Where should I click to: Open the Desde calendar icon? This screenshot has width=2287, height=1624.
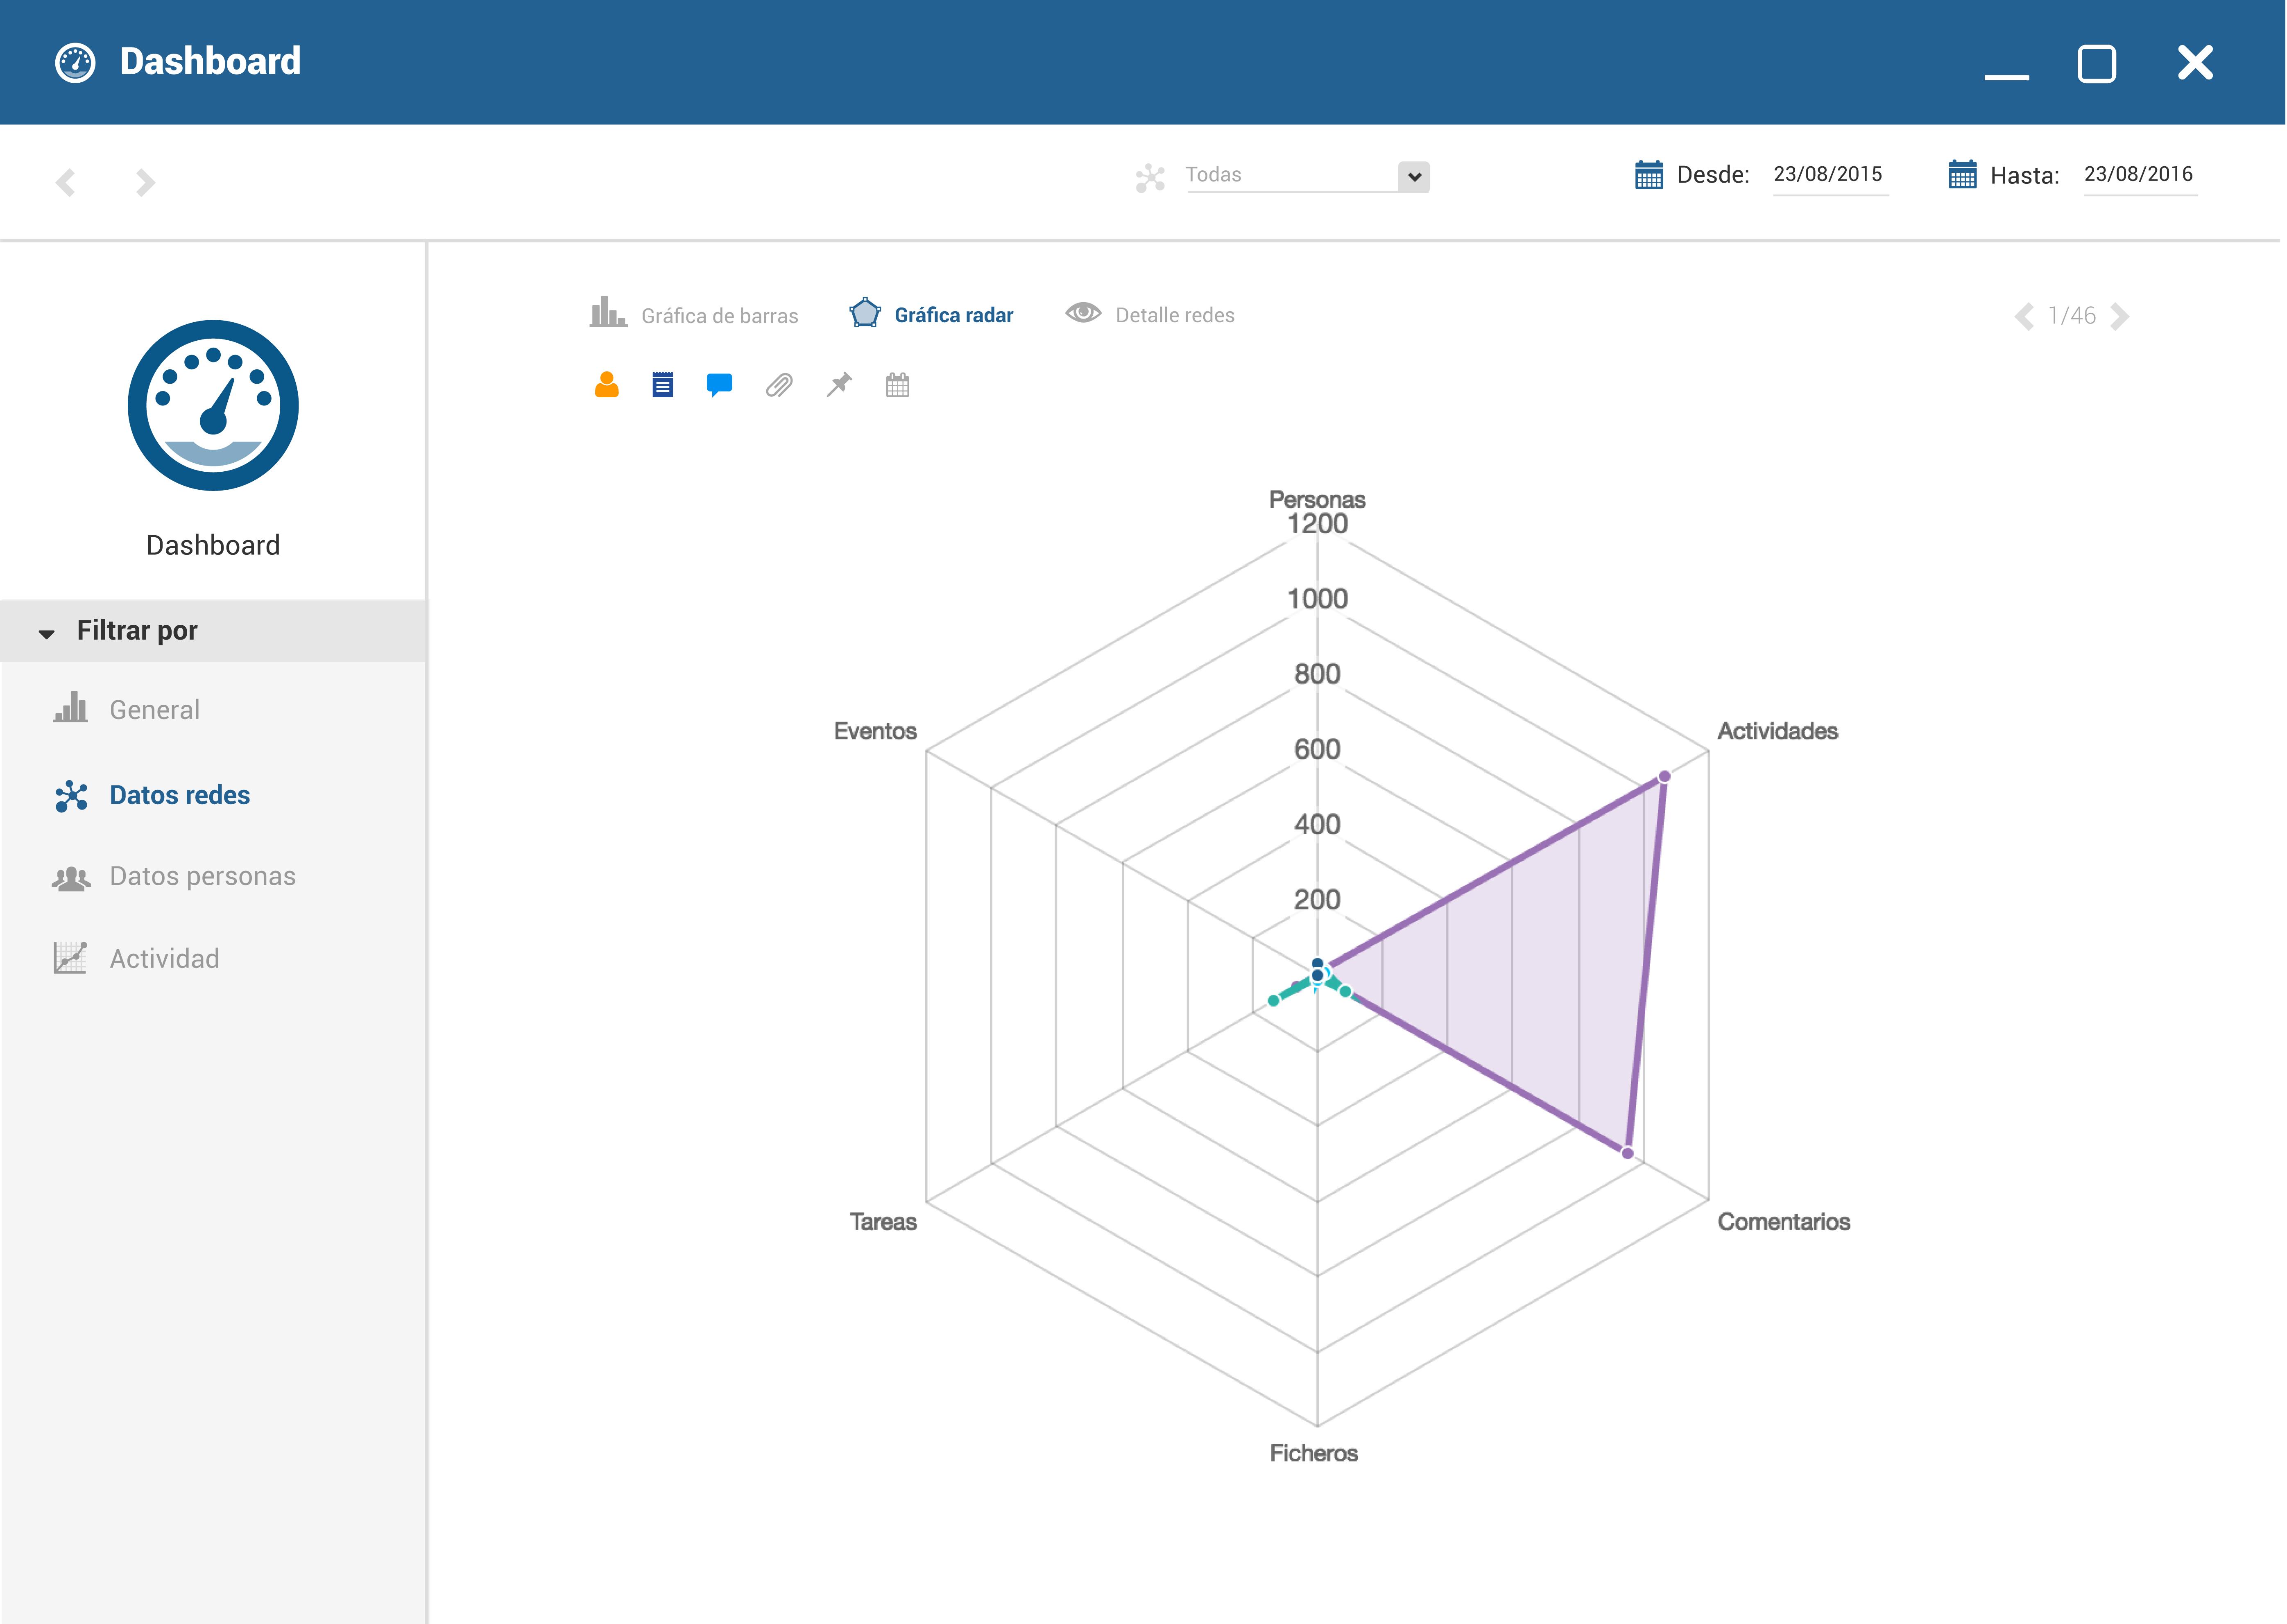click(1648, 175)
